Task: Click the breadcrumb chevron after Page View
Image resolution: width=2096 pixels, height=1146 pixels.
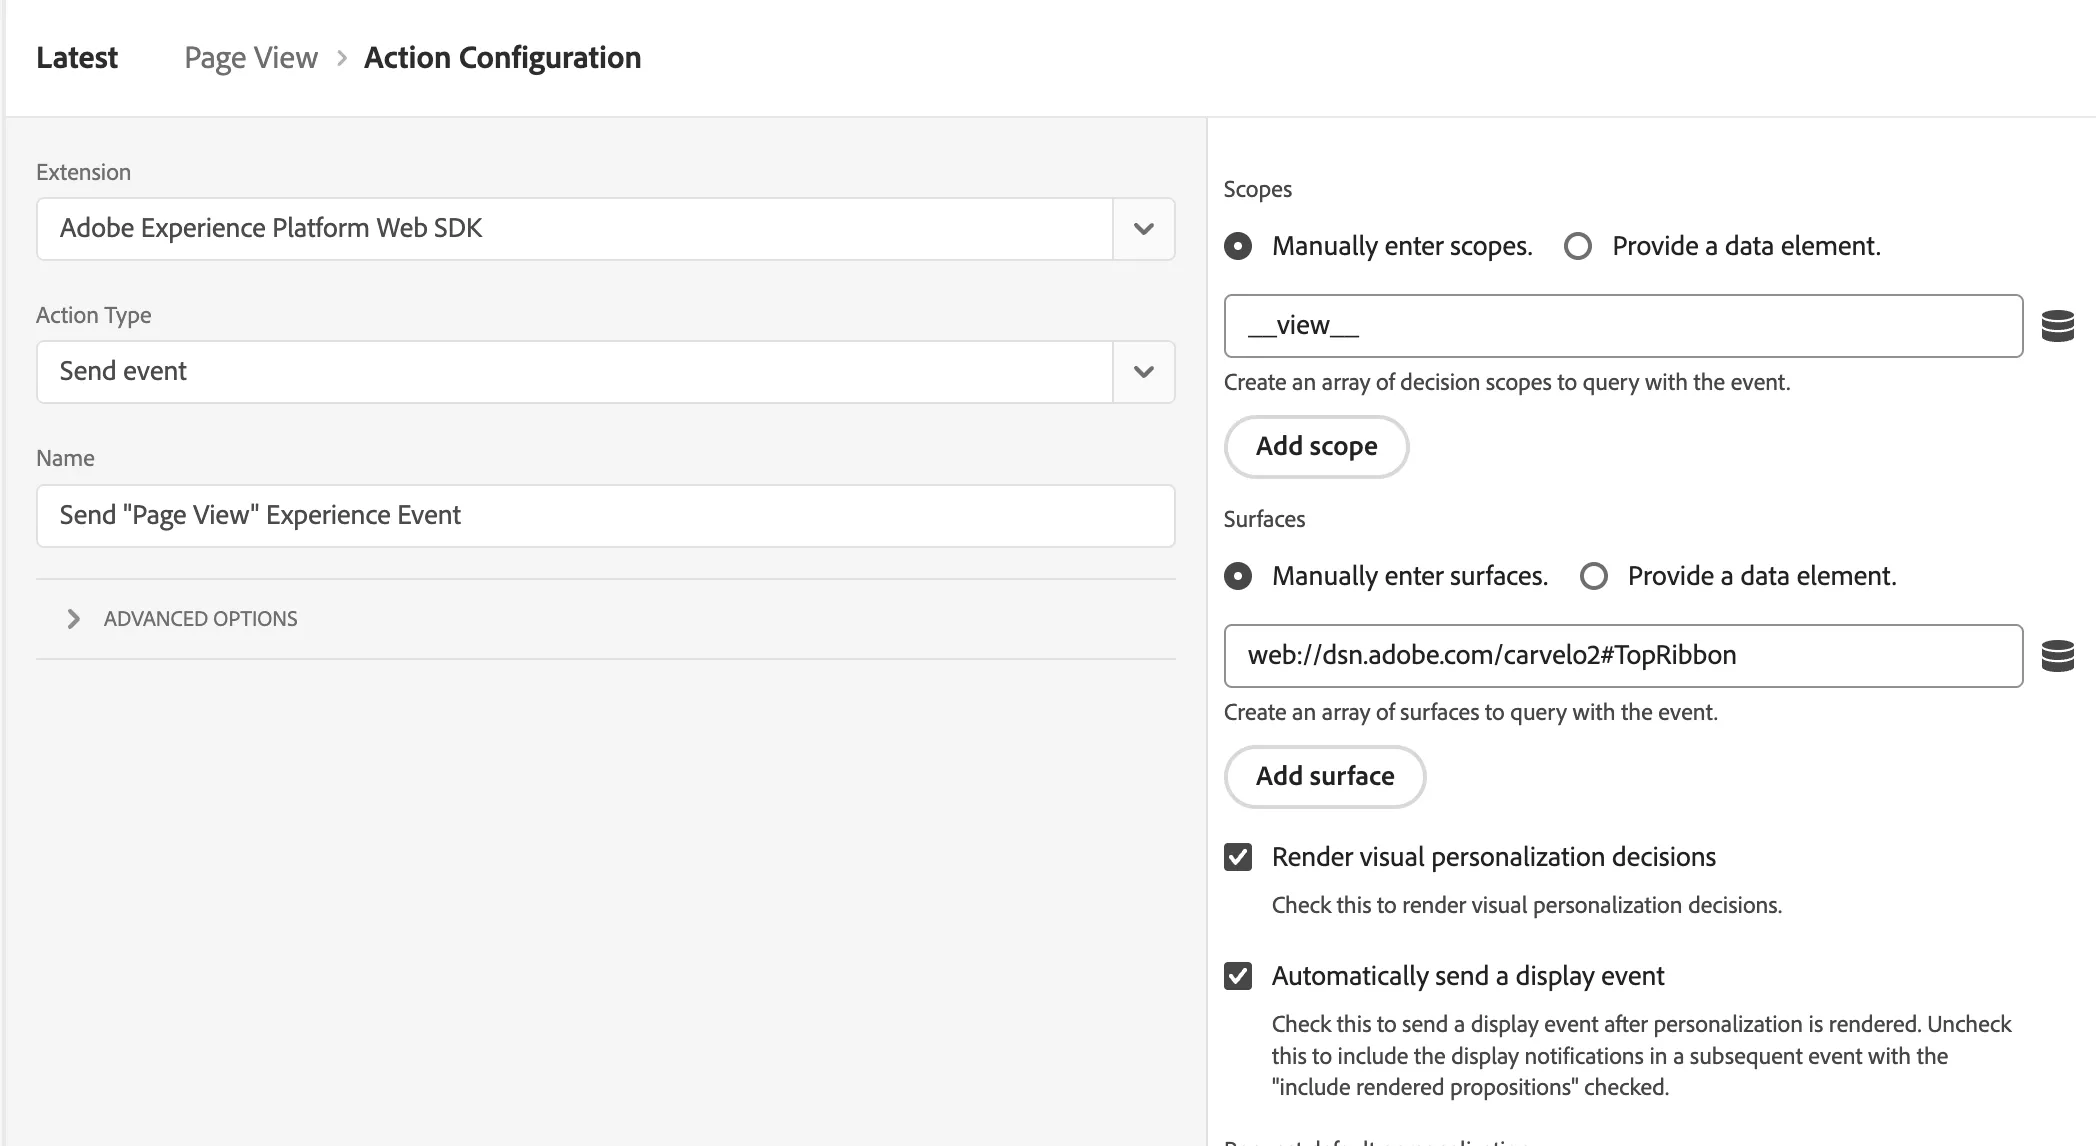Action: pos(341,58)
